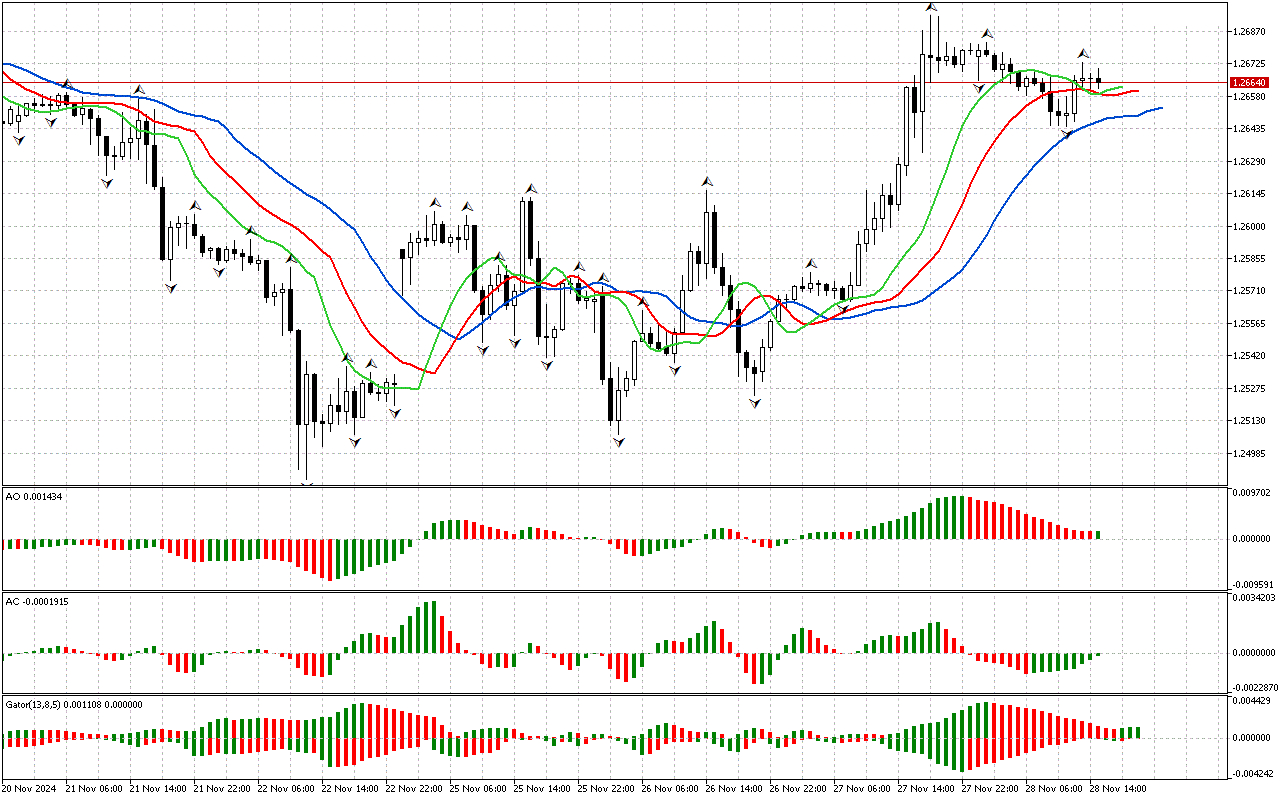Click the 22 Nov 14:00 time label

coord(350,788)
